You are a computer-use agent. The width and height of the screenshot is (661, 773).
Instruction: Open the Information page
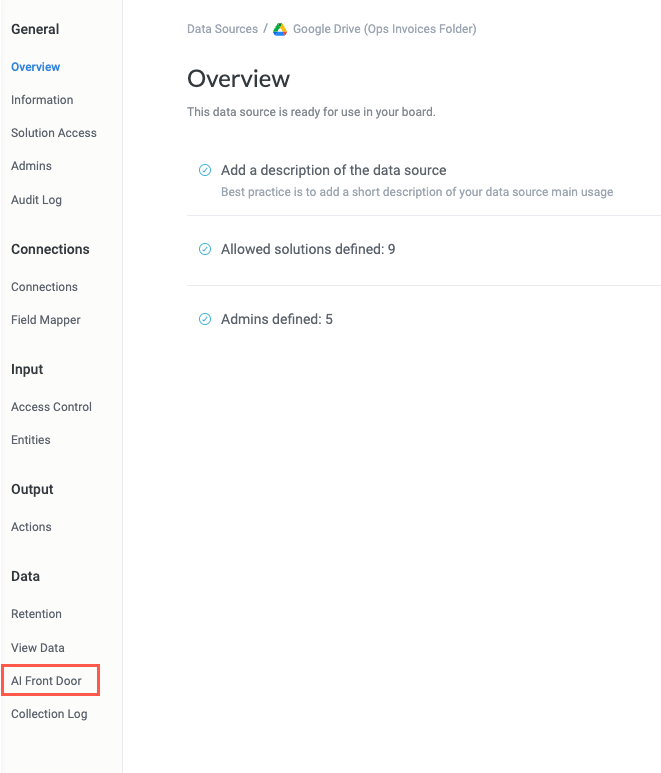coord(42,100)
